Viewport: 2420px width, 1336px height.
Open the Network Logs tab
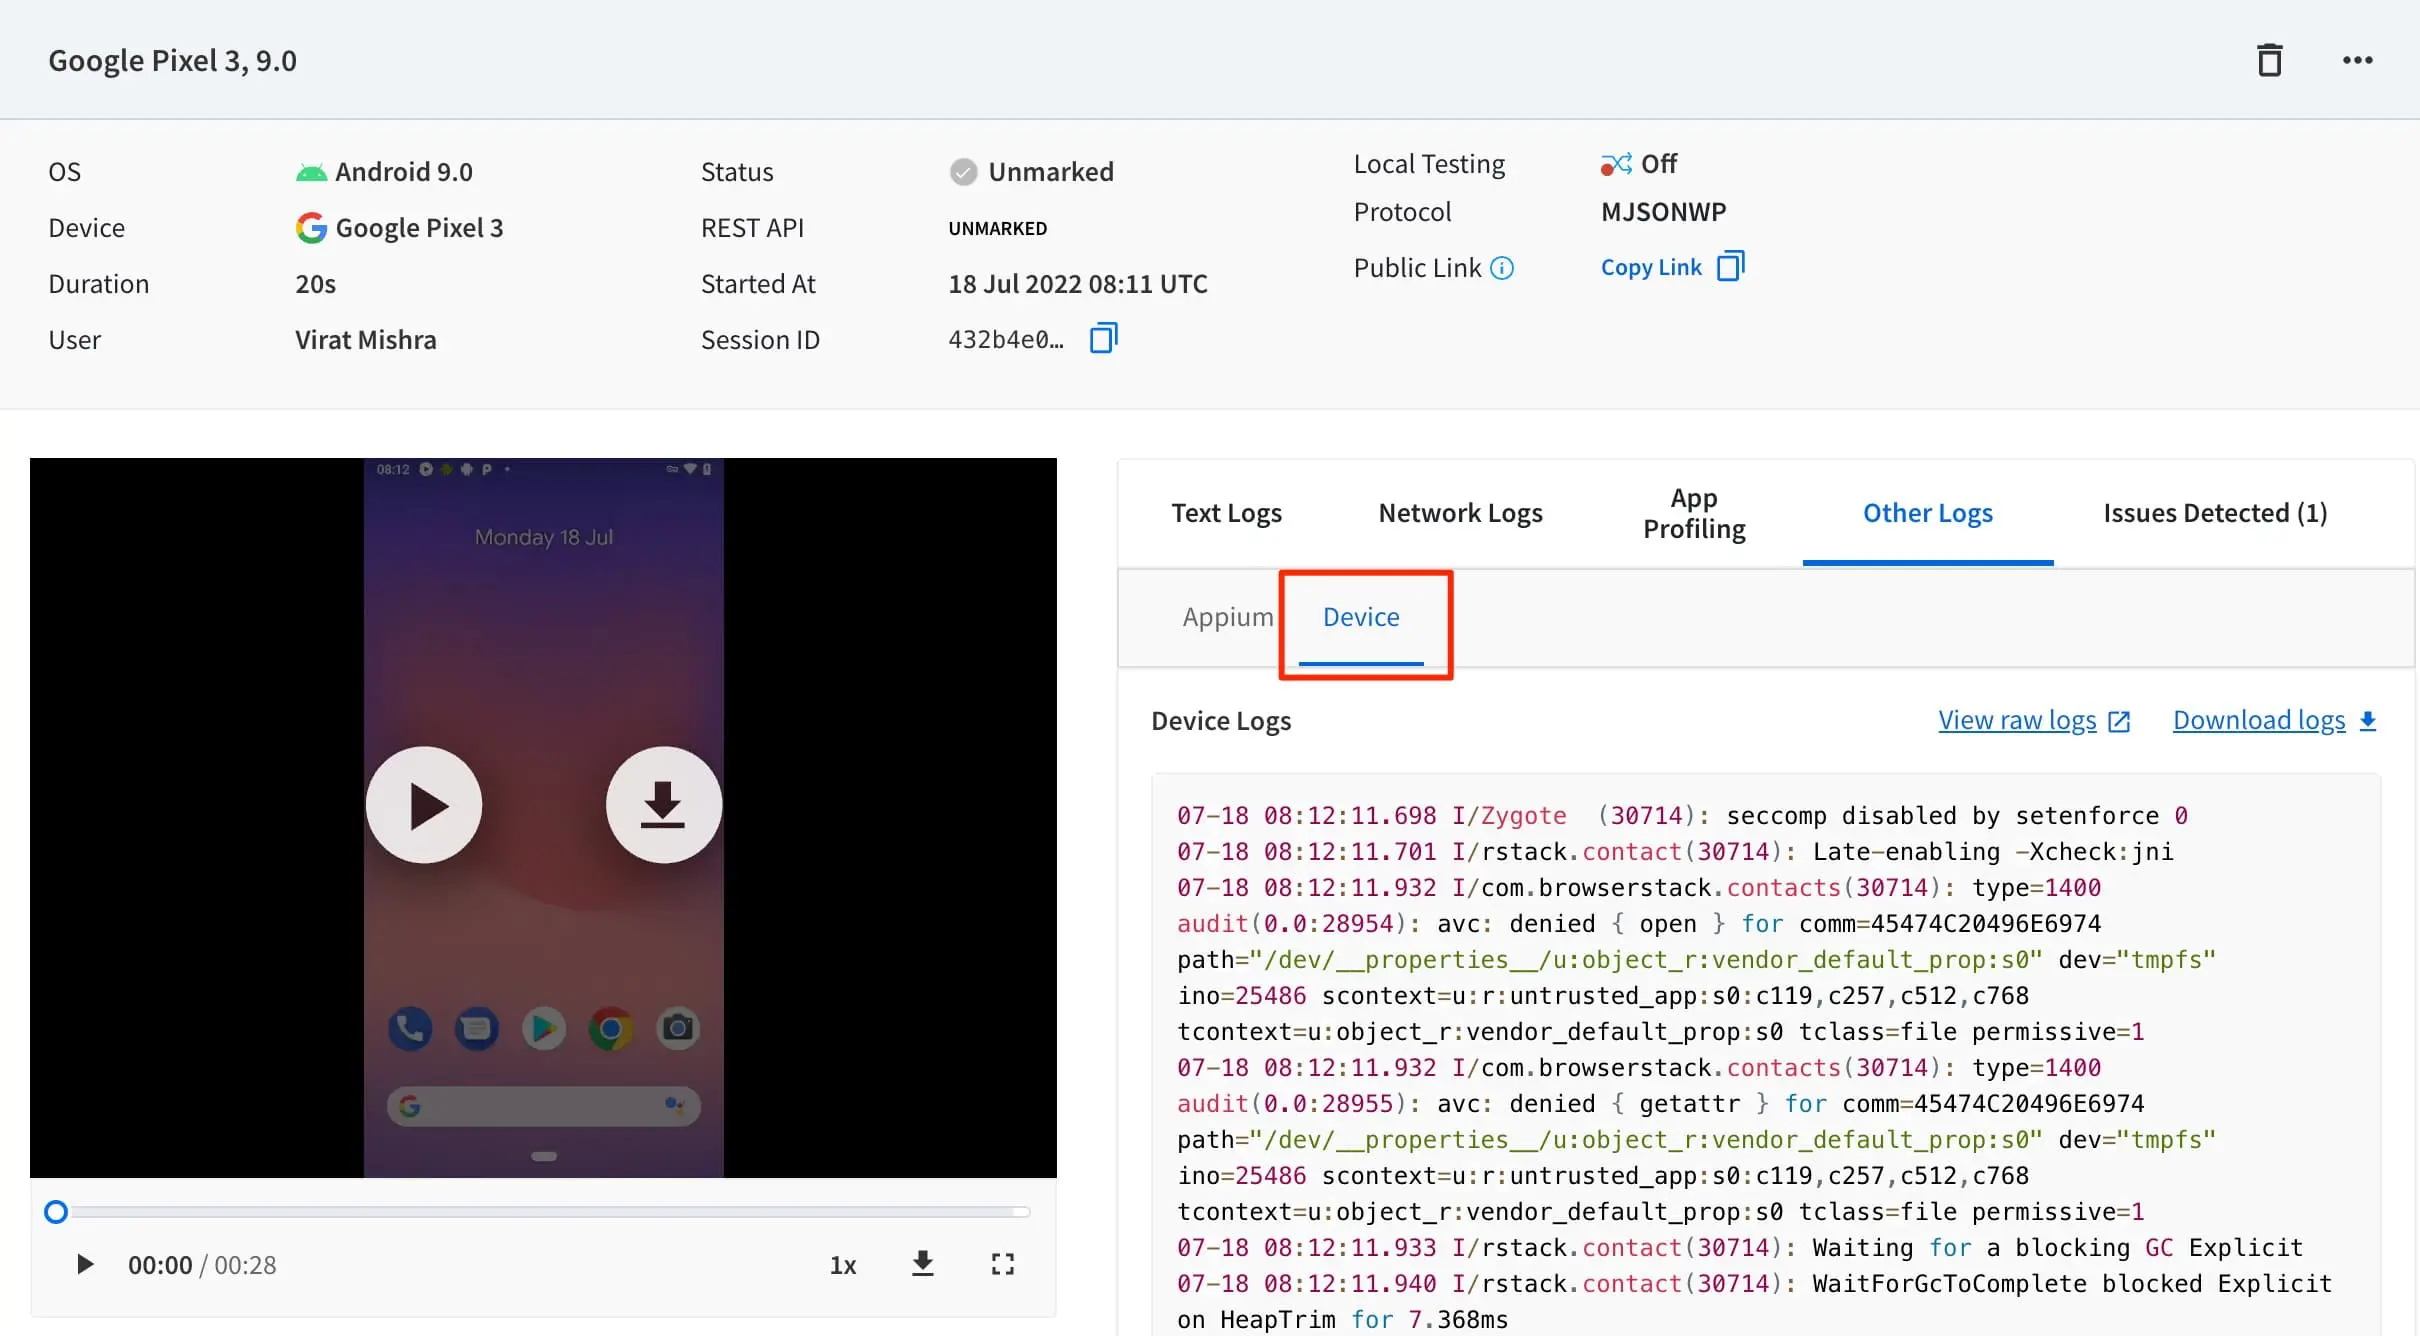(x=1460, y=513)
